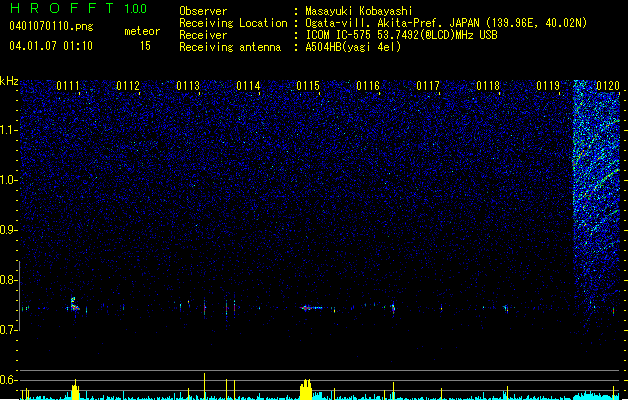Click the 0.8 frequency axis label
This screenshot has height=400, width=629.
8,280
